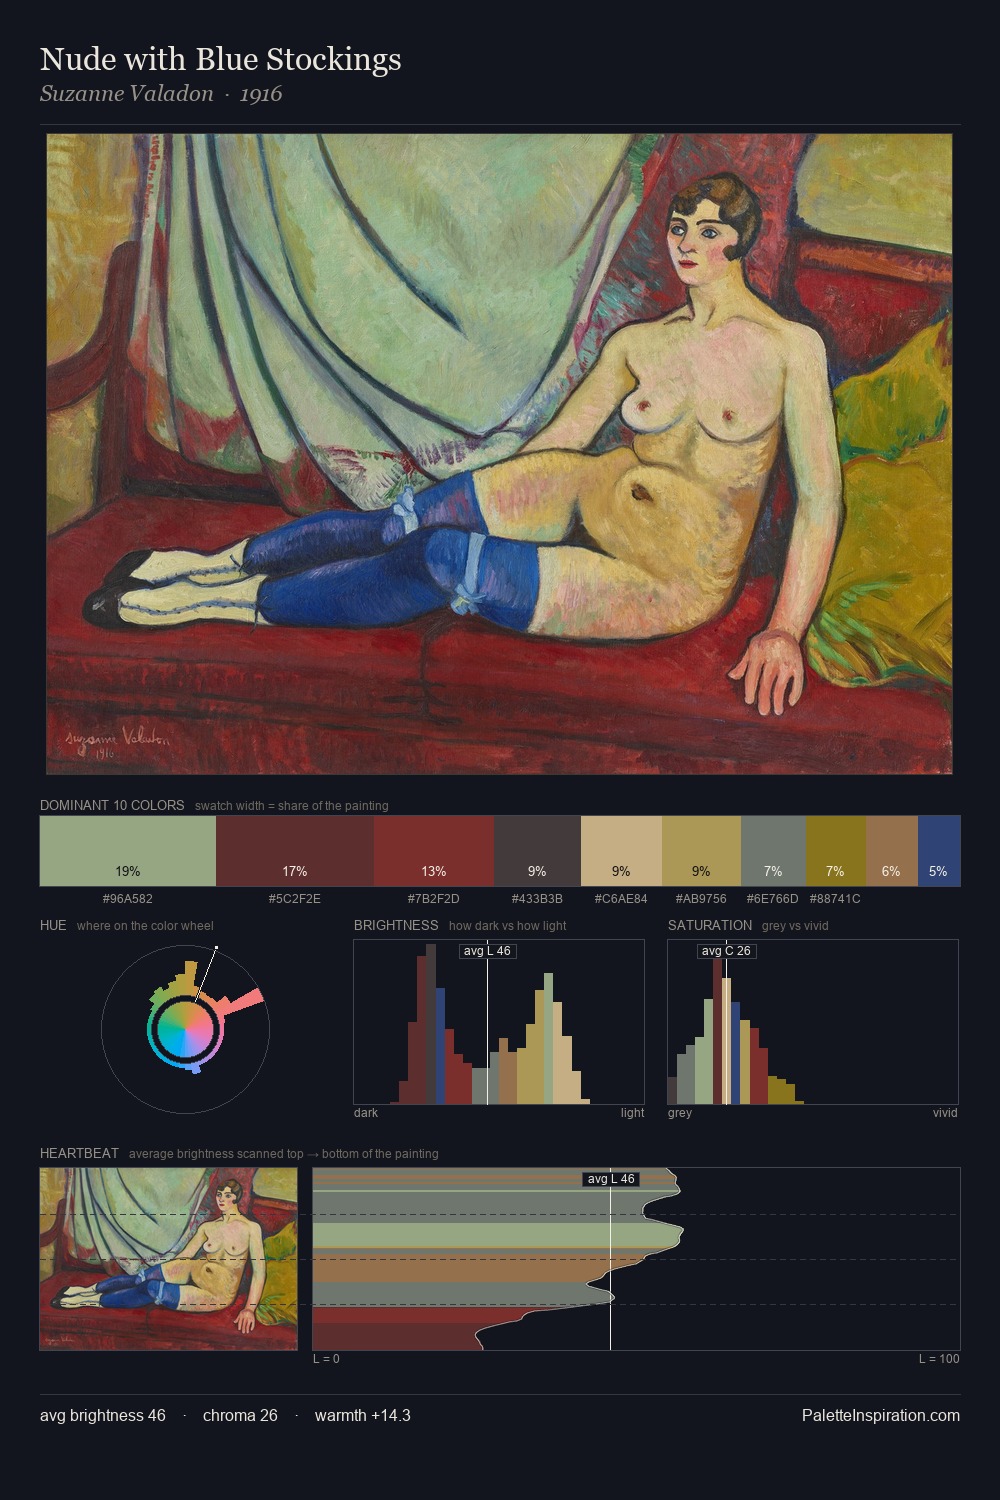Click the brightness histogram chart
This screenshot has width=1000, height=1500.
[499, 1022]
